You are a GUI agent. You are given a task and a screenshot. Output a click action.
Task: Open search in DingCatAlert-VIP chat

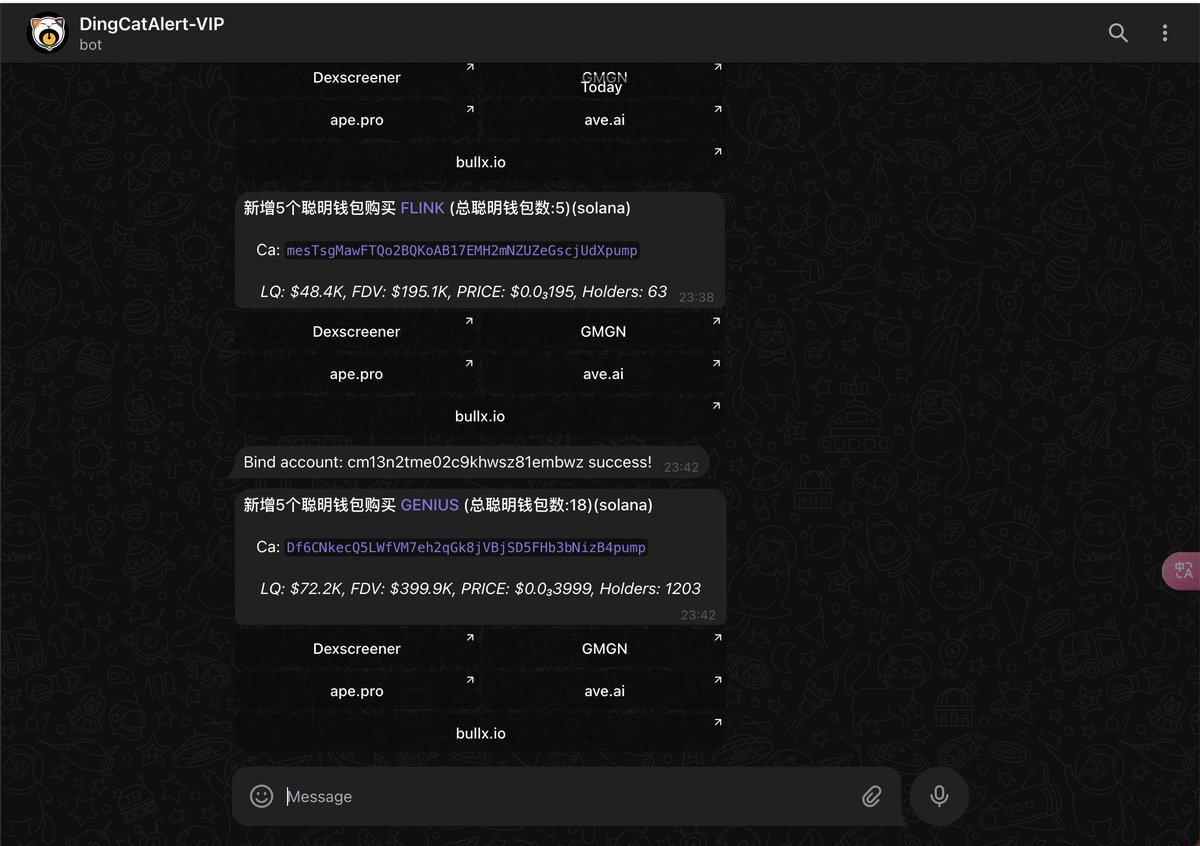1118,33
